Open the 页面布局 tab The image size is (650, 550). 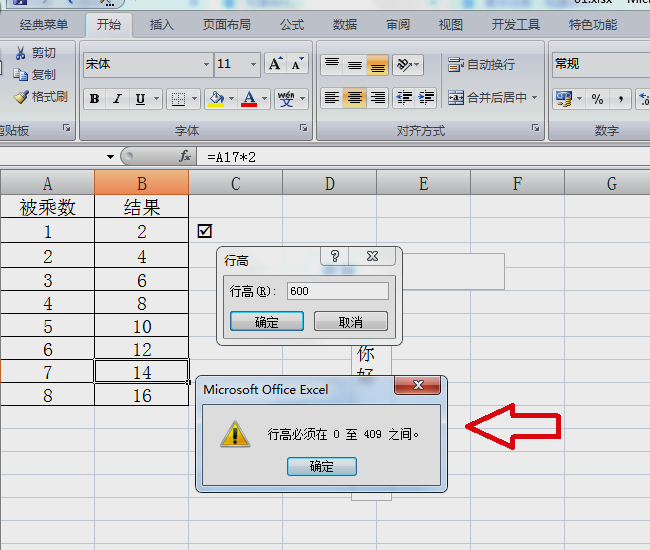click(x=227, y=25)
